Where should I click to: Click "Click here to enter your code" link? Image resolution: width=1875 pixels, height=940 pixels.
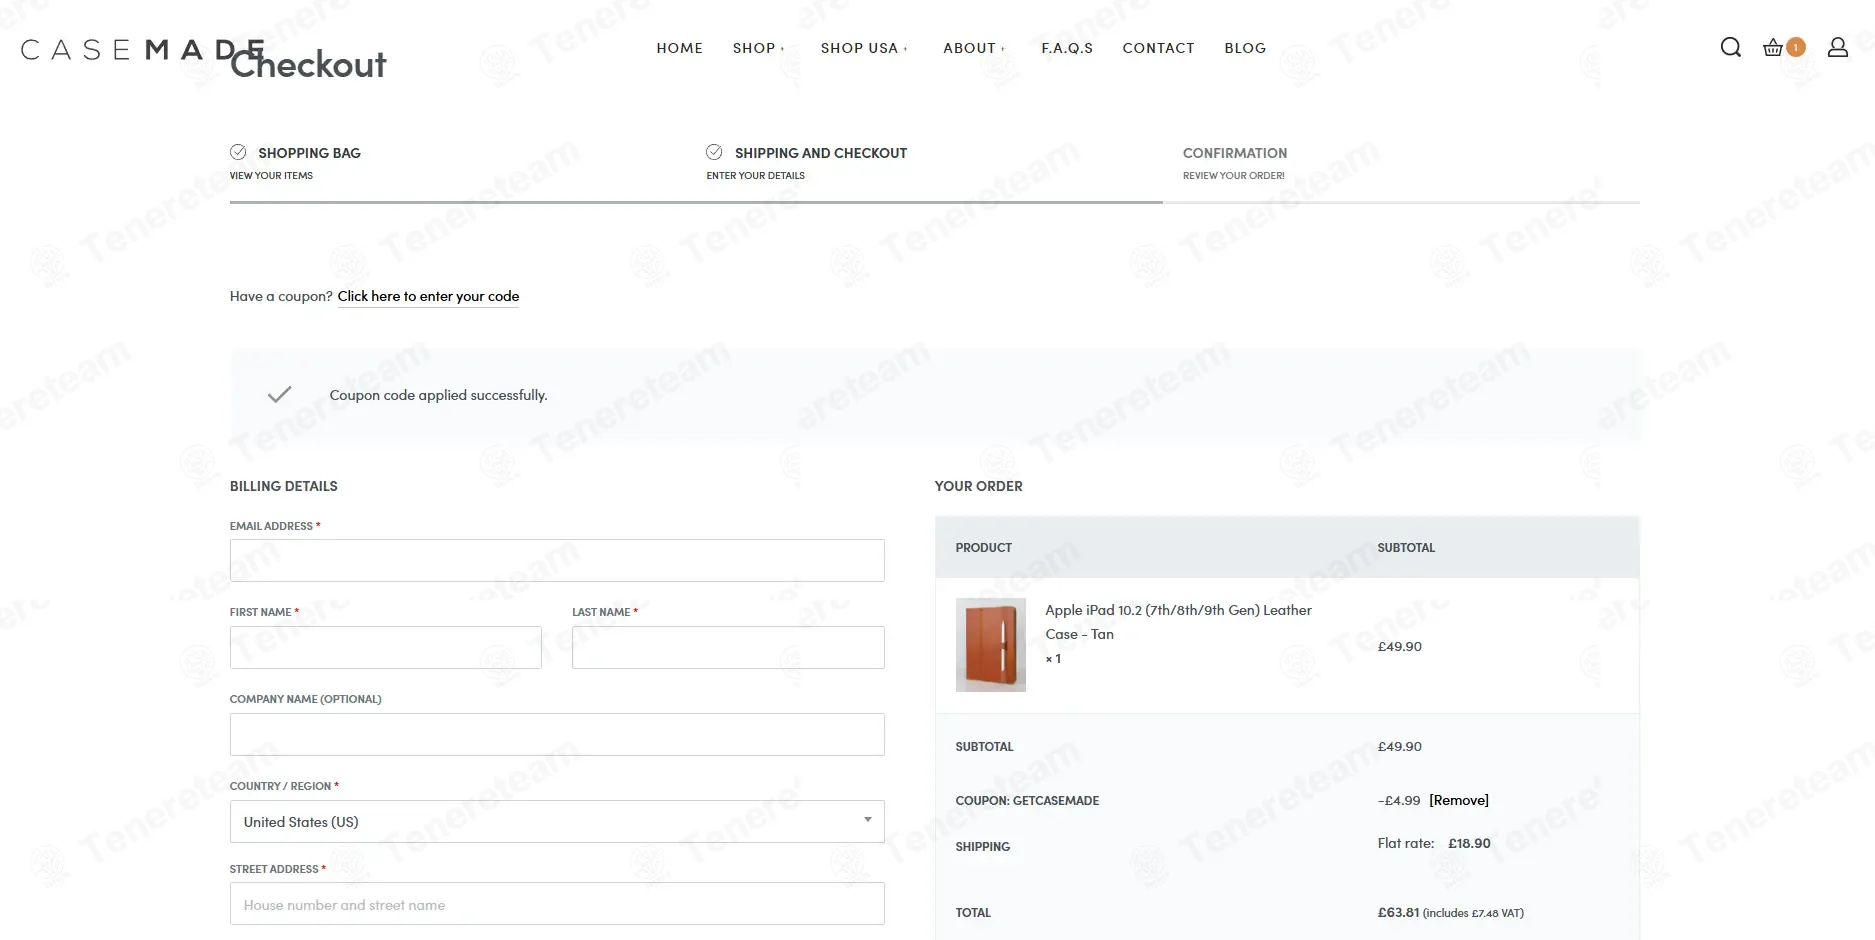(428, 296)
